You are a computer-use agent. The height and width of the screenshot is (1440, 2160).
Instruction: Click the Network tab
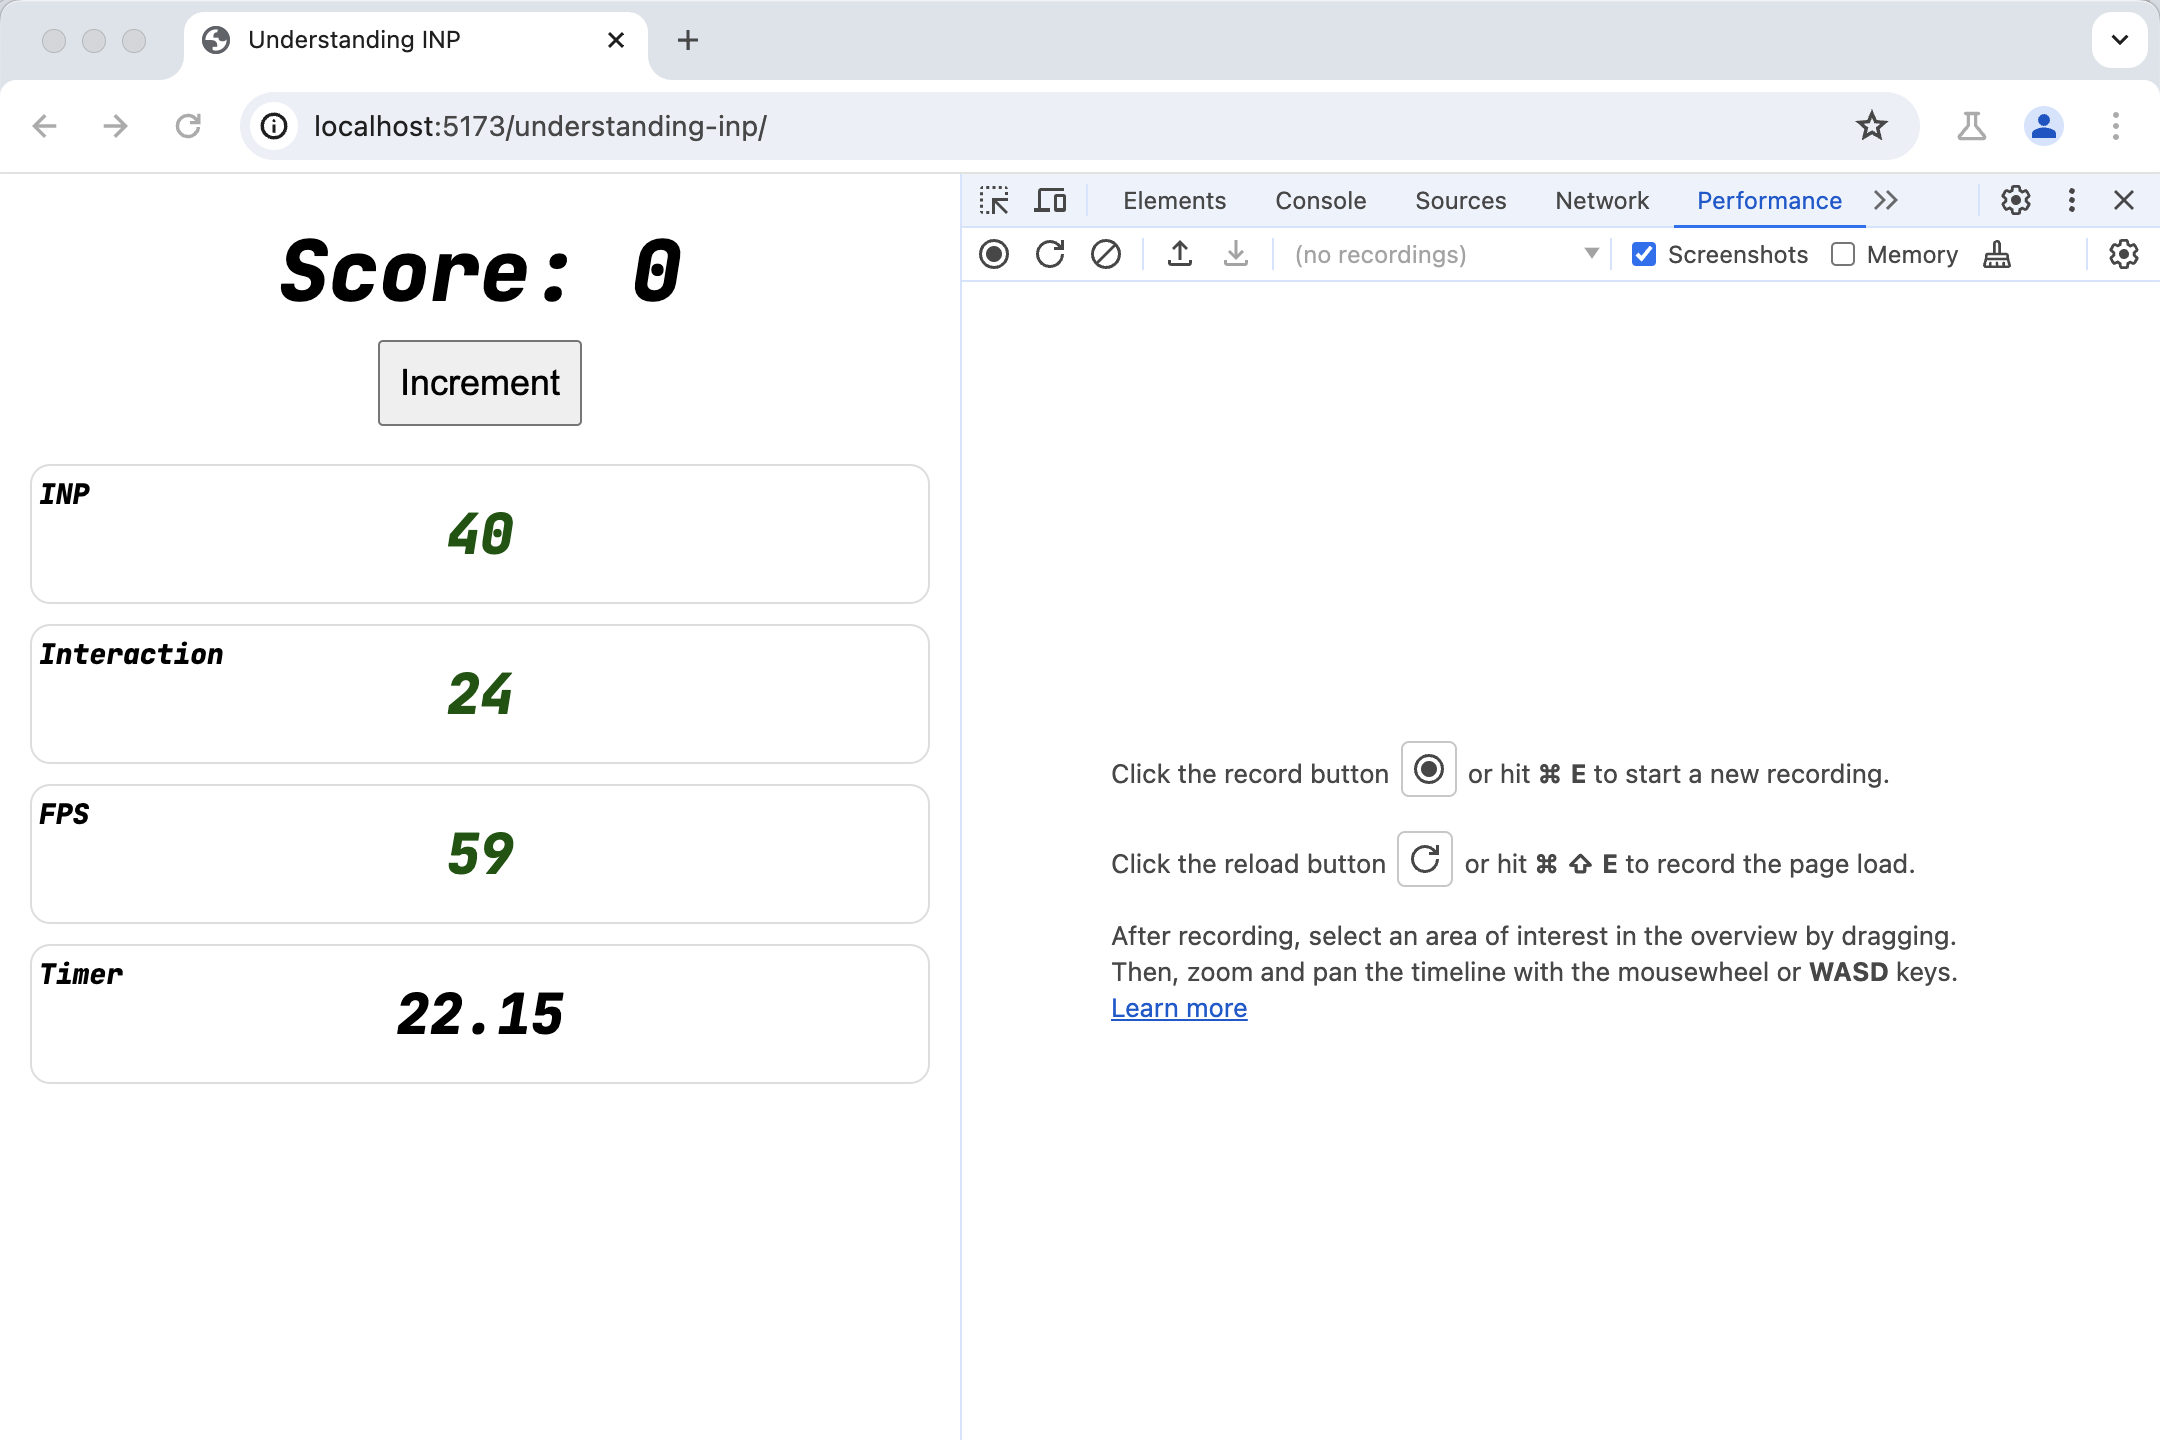click(x=1602, y=201)
